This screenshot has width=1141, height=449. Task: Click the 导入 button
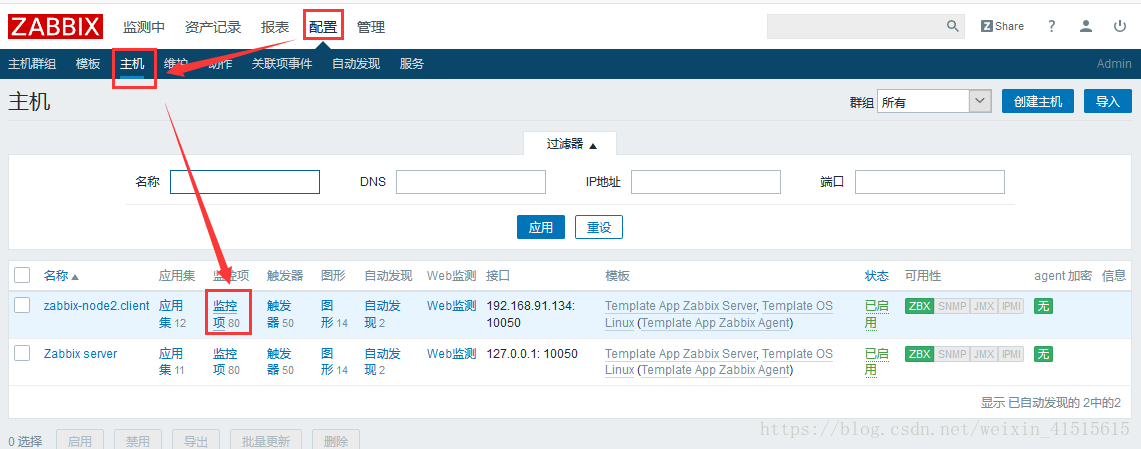[x=1108, y=101]
